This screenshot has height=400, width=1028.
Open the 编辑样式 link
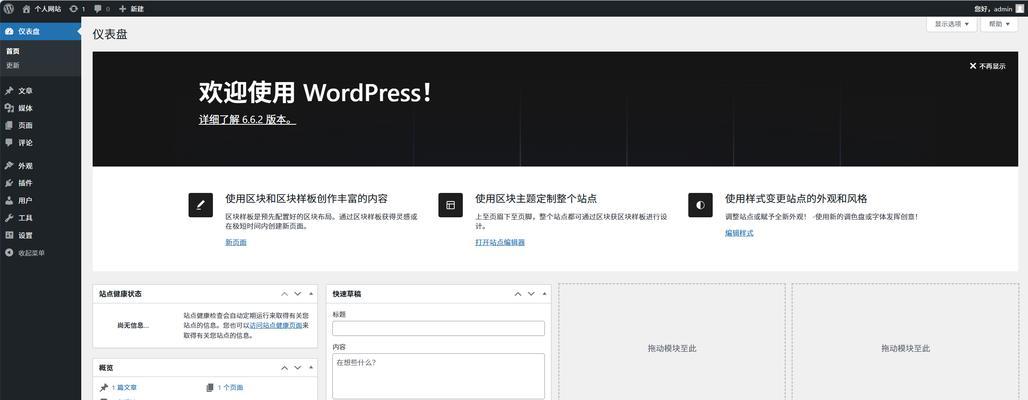pyautogui.click(x=739, y=233)
